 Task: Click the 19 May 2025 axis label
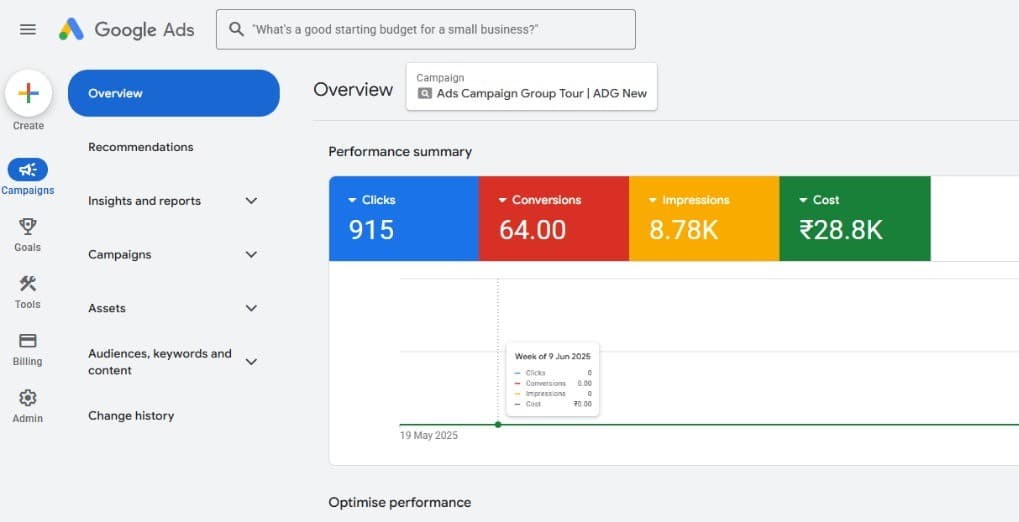pyautogui.click(x=429, y=436)
